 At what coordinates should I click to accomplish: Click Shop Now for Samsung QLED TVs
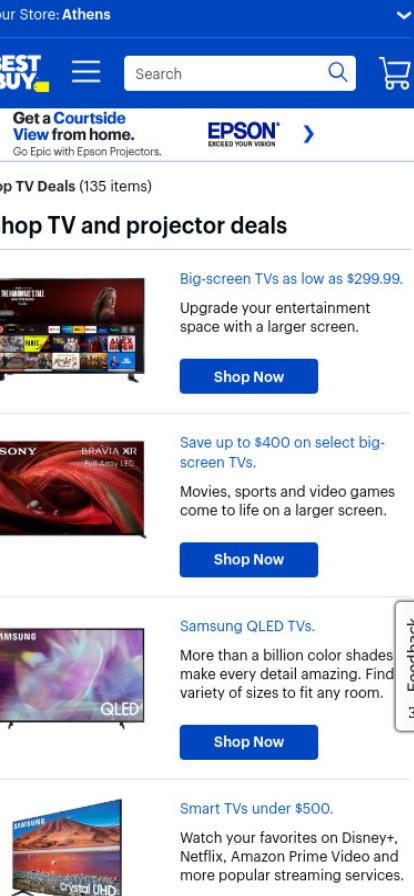point(249,742)
